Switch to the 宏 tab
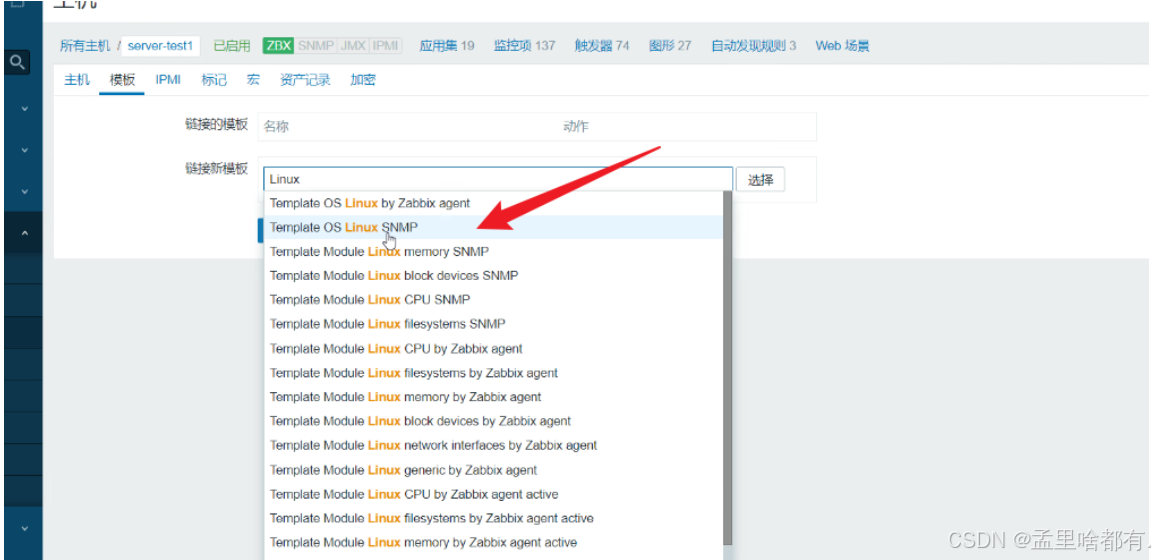Screen dimensions: 1156x560 [x=253, y=80]
